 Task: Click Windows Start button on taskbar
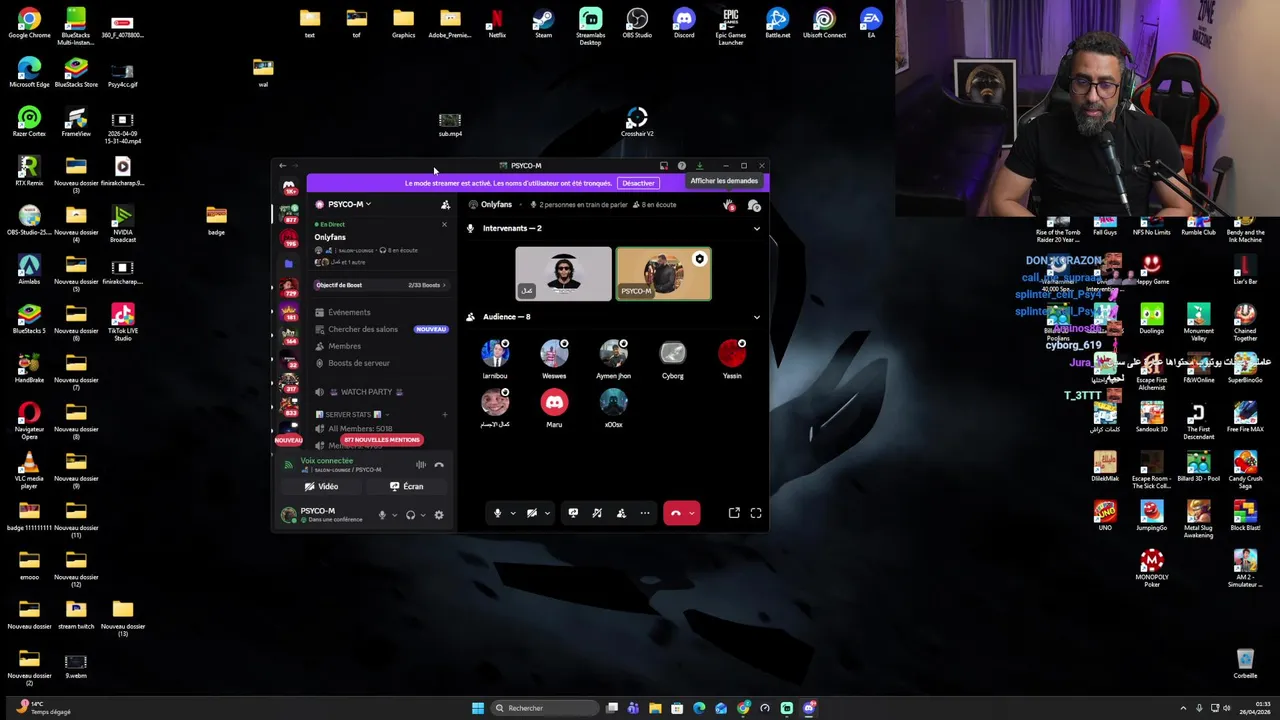(x=478, y=708)
